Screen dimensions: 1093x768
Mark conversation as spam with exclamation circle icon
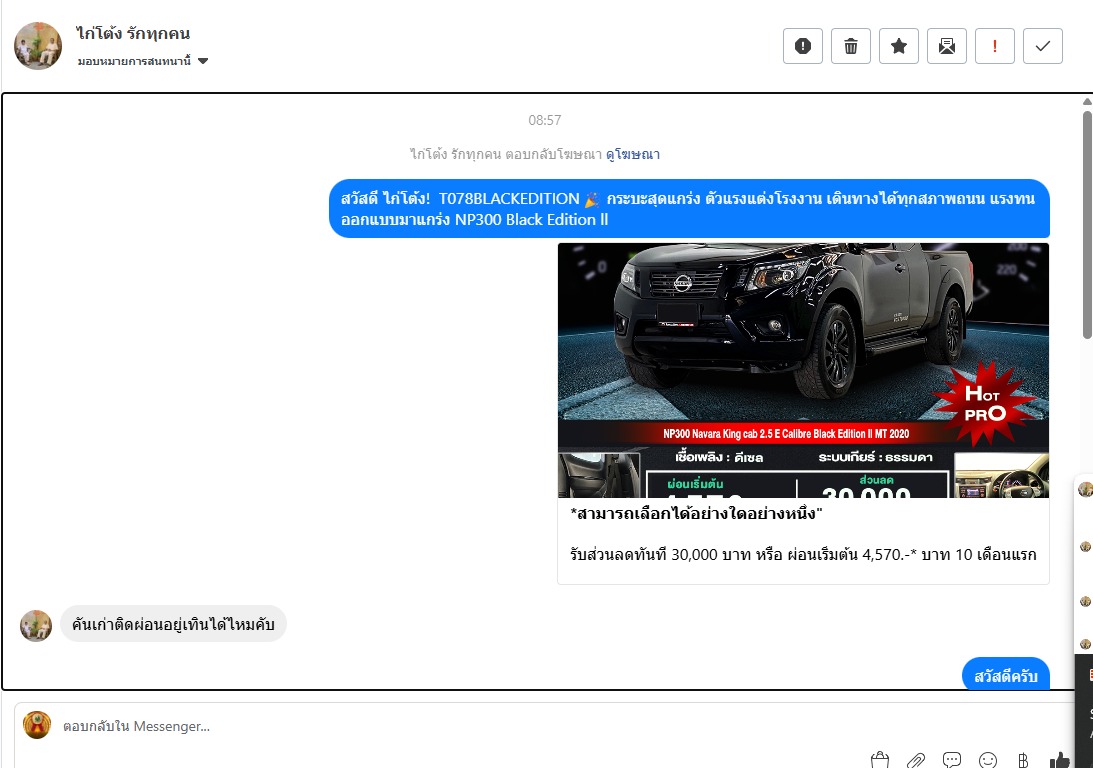[x=802, y=46]
